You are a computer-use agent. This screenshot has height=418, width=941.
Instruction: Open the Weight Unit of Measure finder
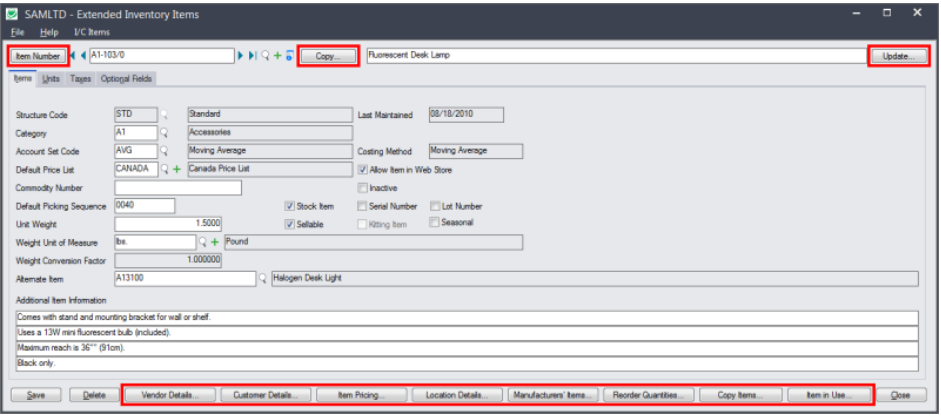coord(203,242)
